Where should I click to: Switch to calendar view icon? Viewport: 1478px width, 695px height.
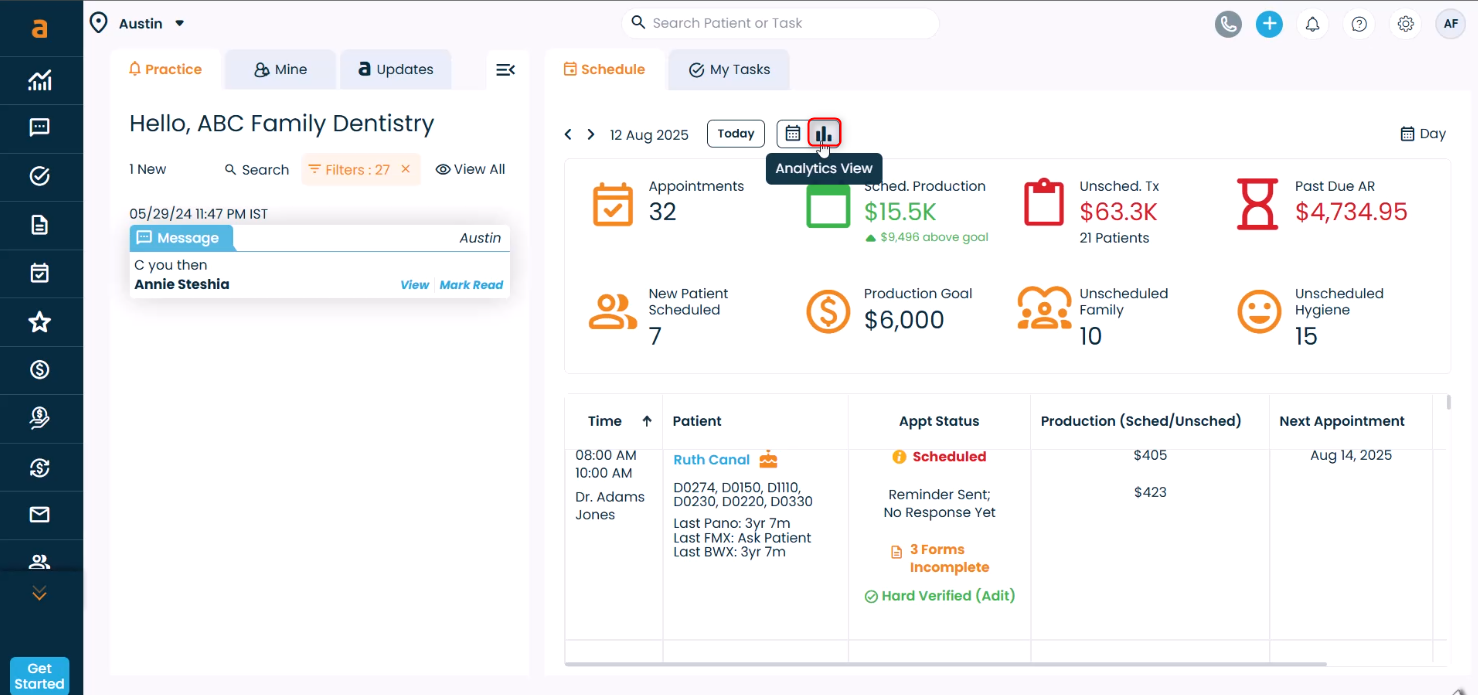click(x=792, y=133)
